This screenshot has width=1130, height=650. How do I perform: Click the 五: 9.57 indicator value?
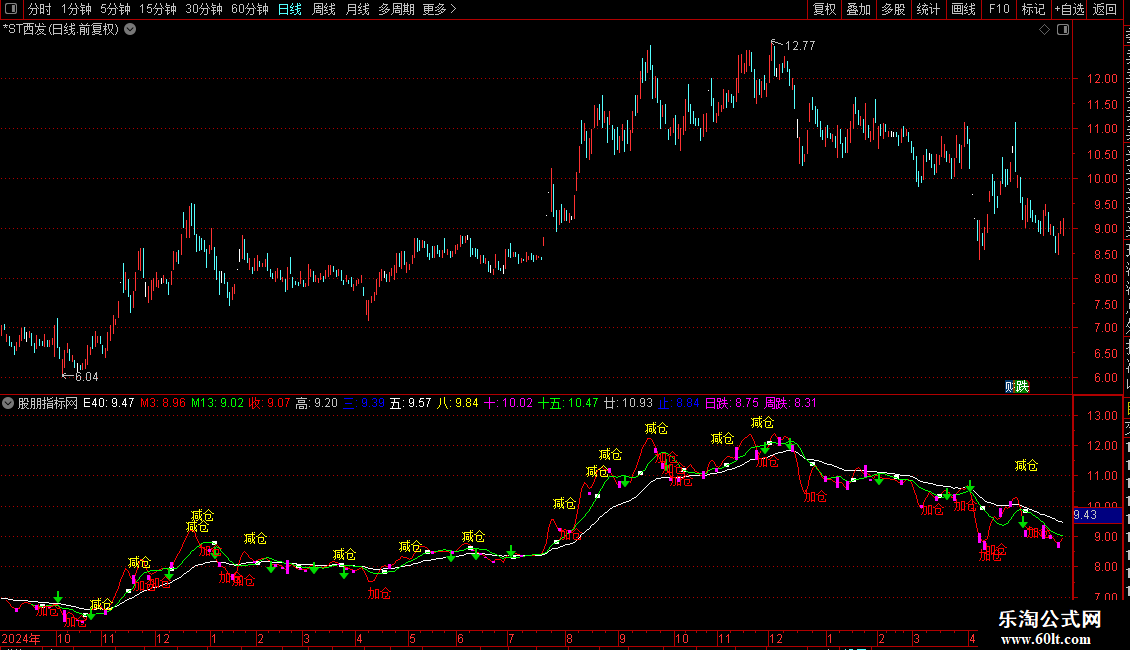pos(411,403)
